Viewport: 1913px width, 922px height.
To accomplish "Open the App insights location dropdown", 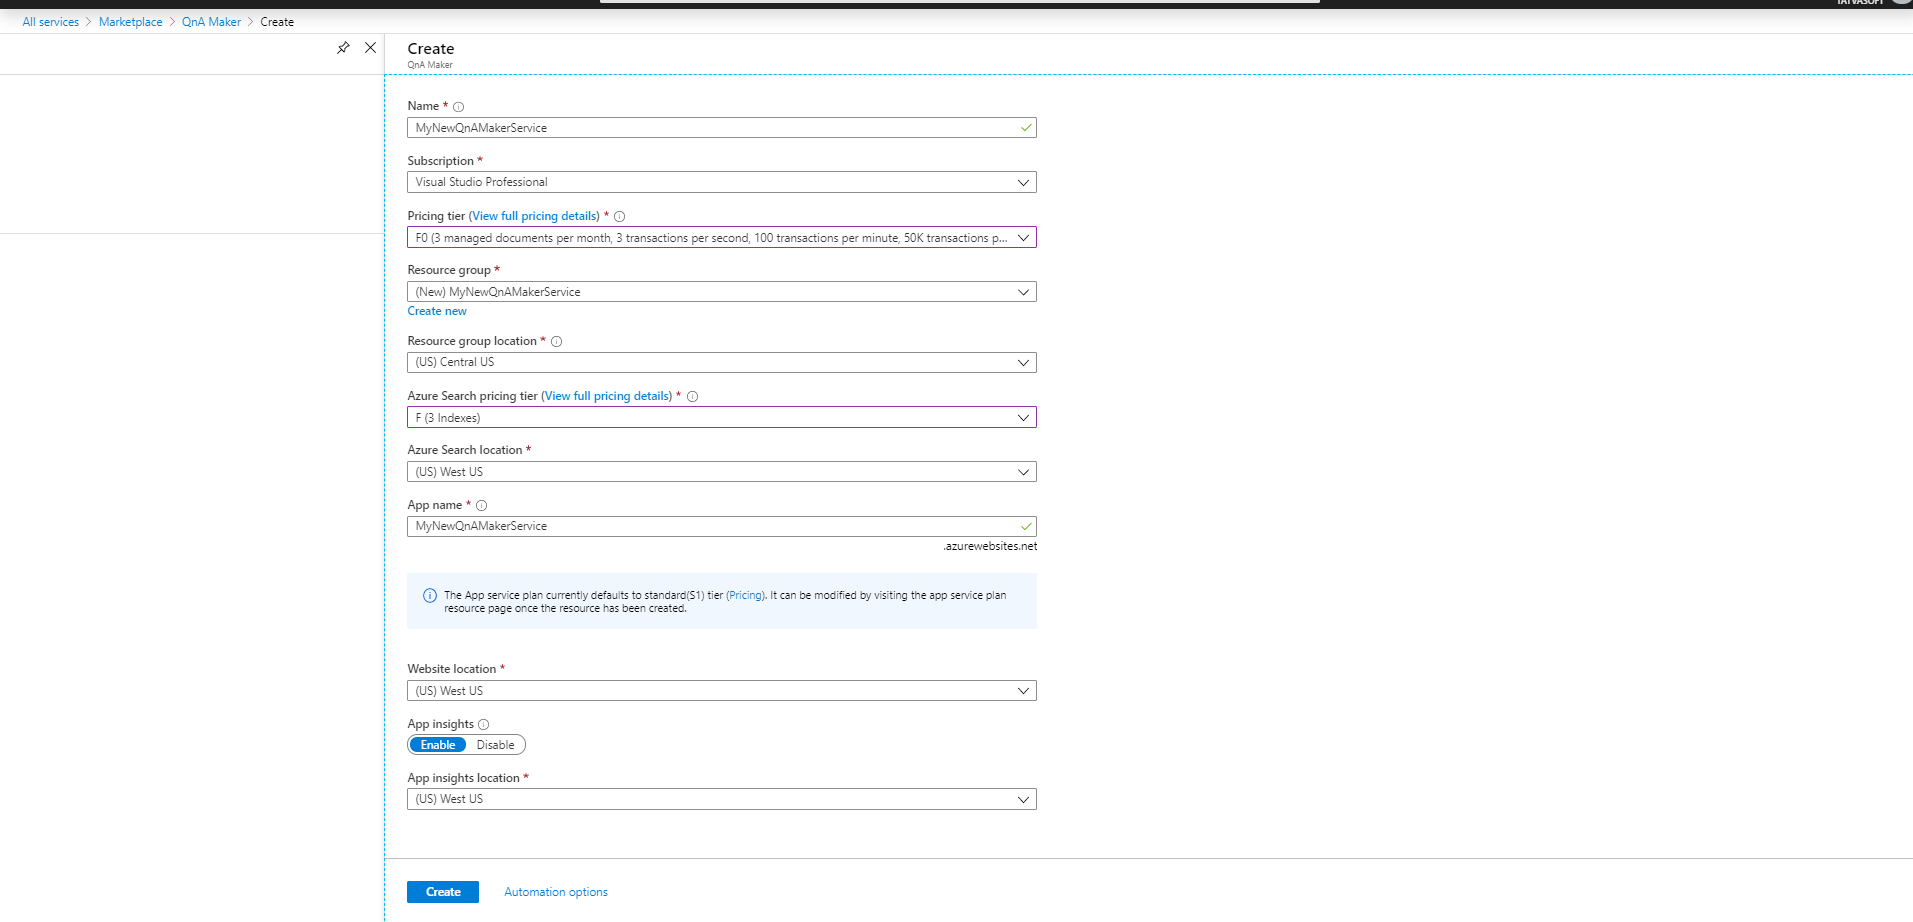I will click(721, 799).
